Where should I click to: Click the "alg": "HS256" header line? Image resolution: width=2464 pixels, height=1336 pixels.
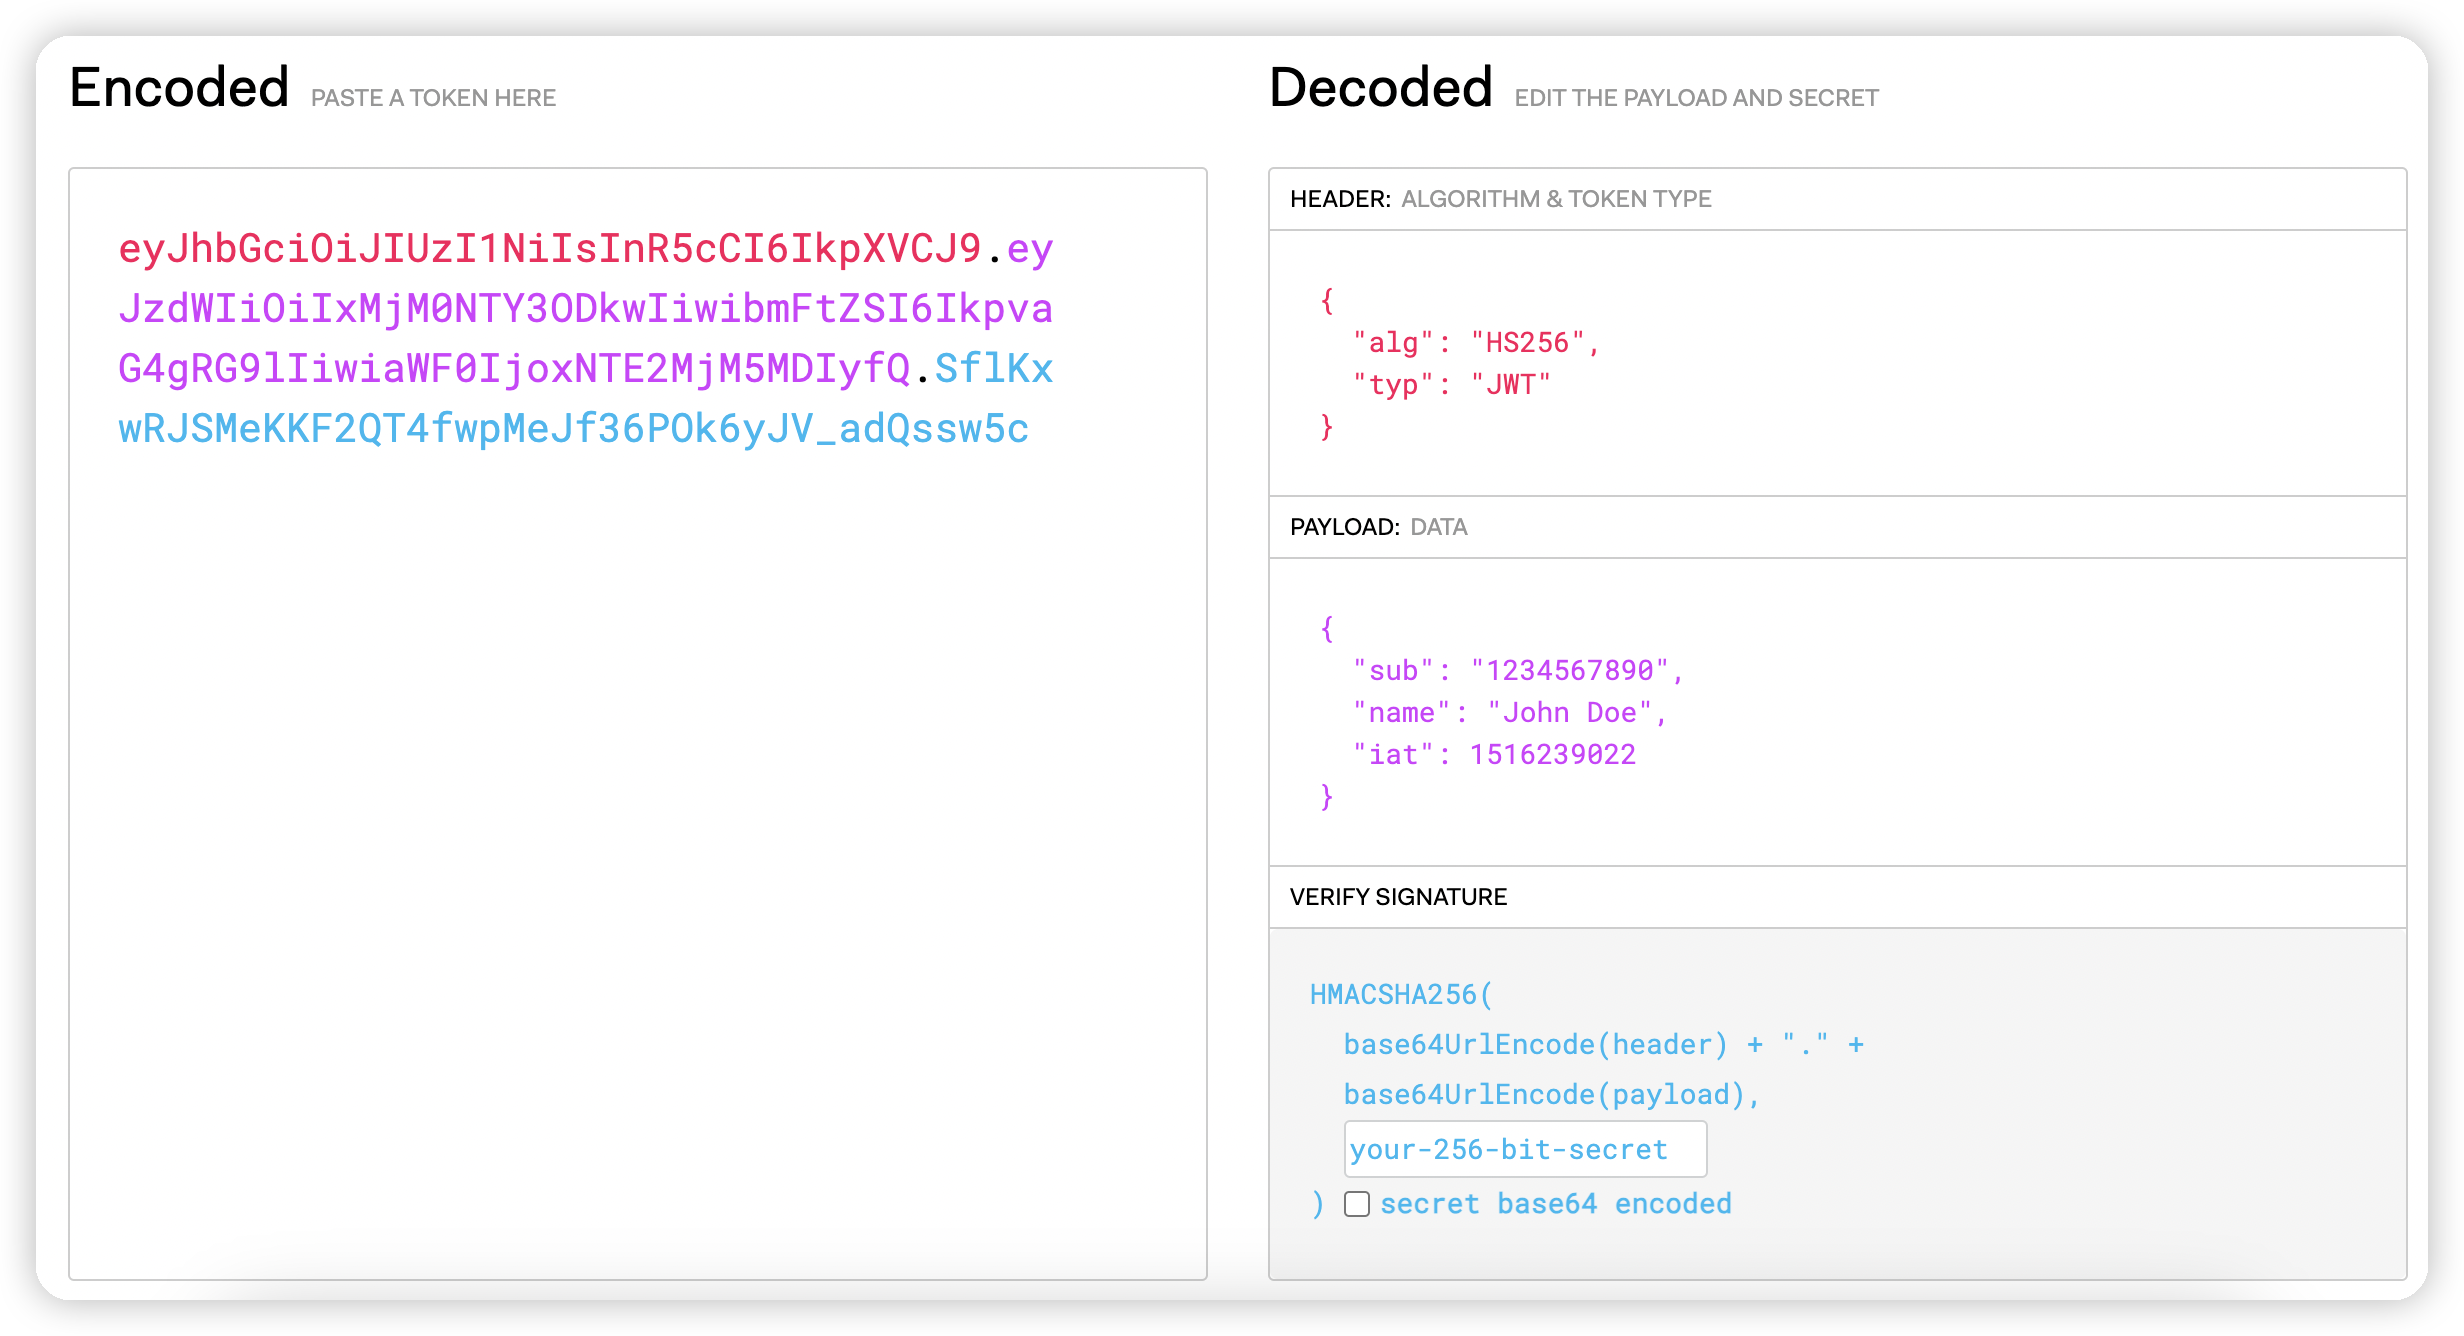click(x=1476, y=343)
